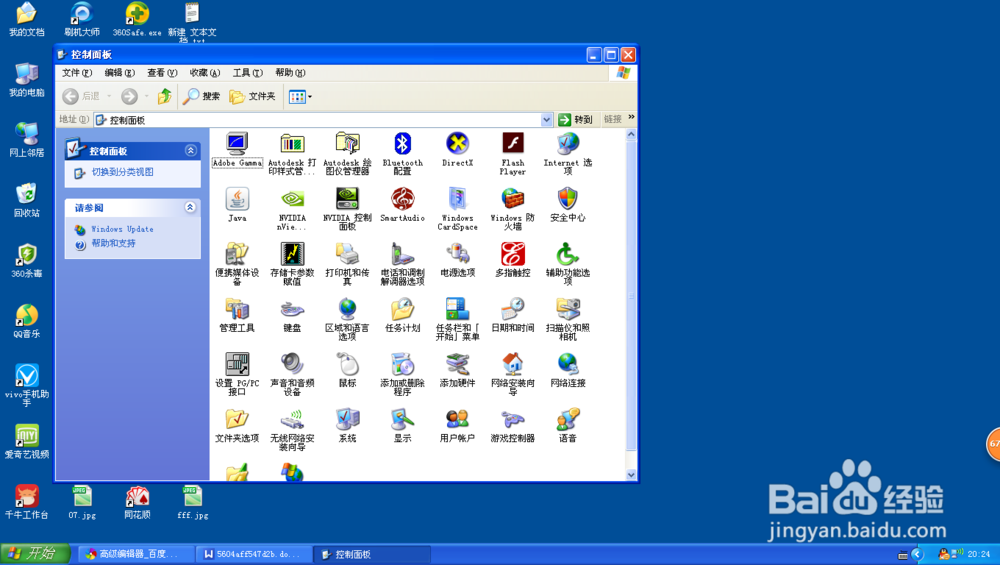Open the view mode dropdown in toolbar

click(310, 97)
